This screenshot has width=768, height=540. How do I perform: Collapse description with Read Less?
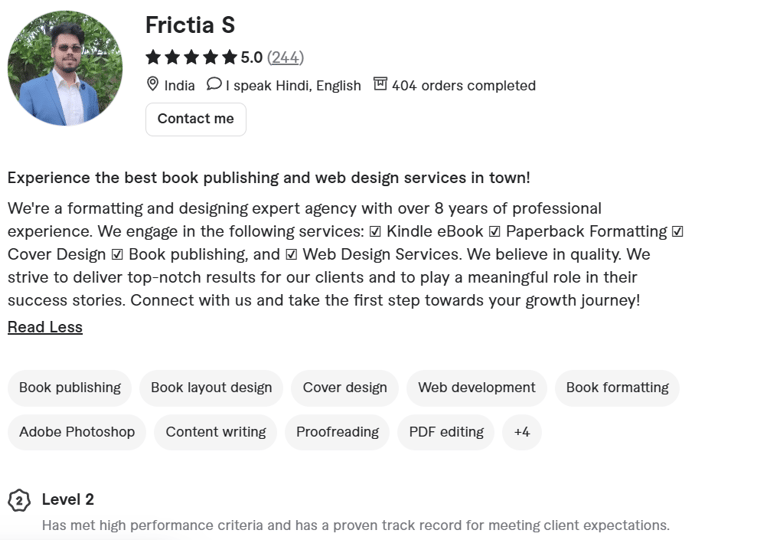(45, 327)
